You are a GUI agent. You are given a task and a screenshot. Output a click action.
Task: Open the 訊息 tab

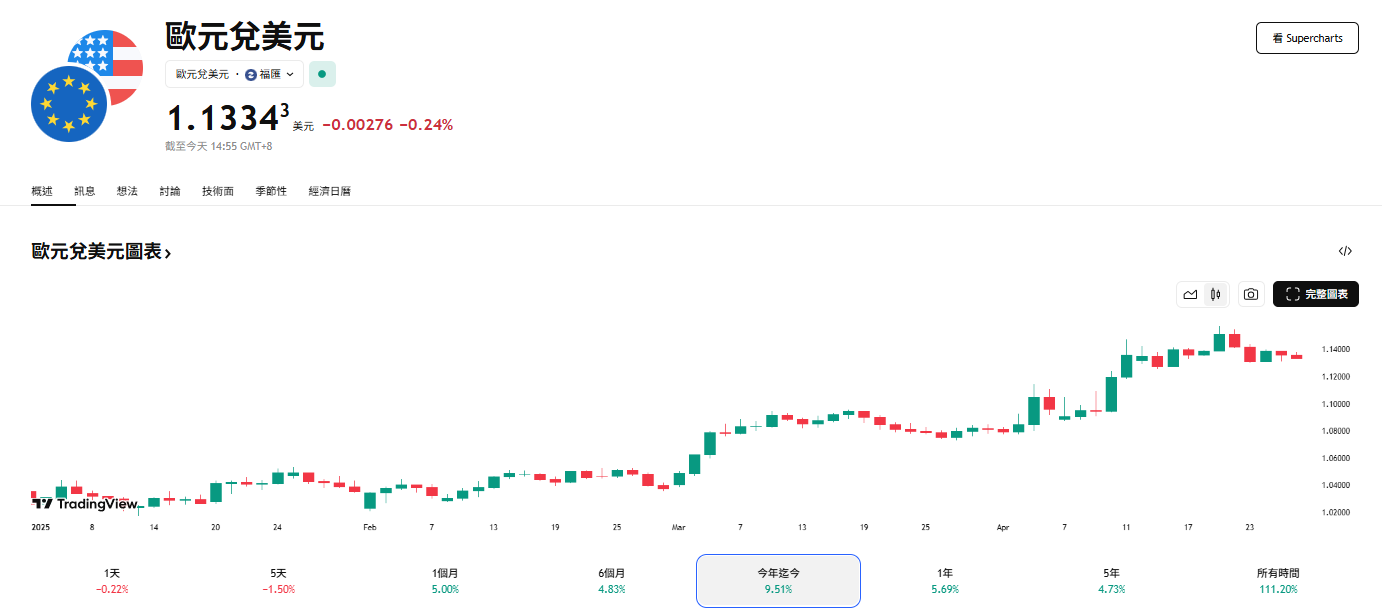(85, 191)
